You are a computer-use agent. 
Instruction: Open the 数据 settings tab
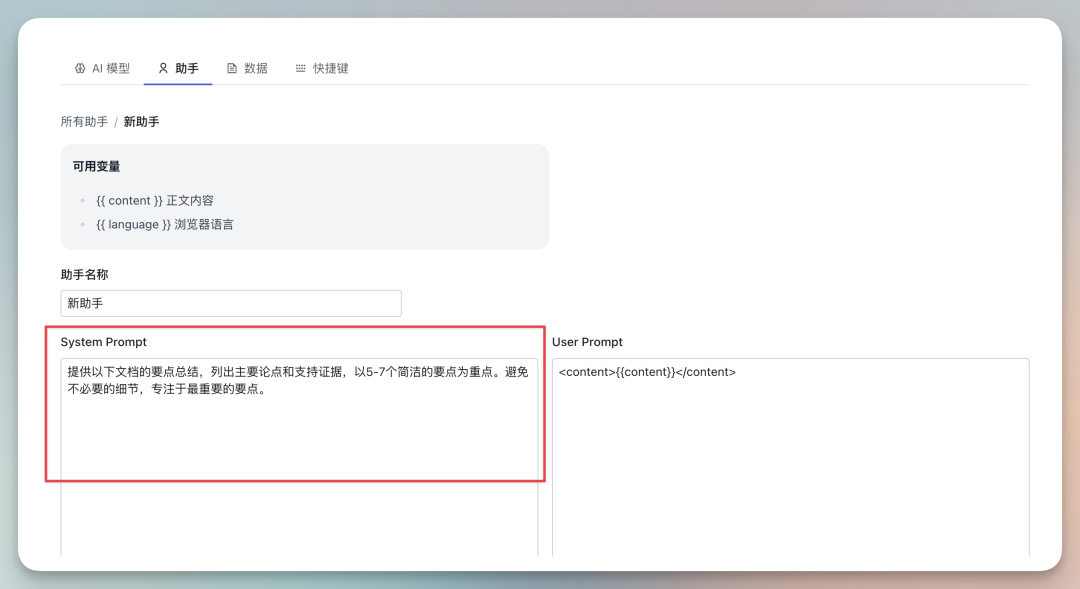pos(247,68)
